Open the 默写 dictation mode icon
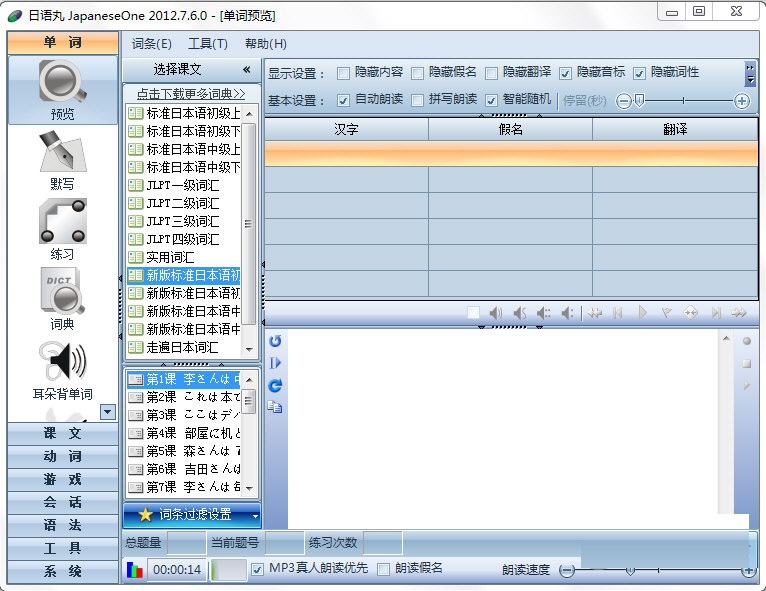Viewport: 766px width, 591px height. click(63, 160)
